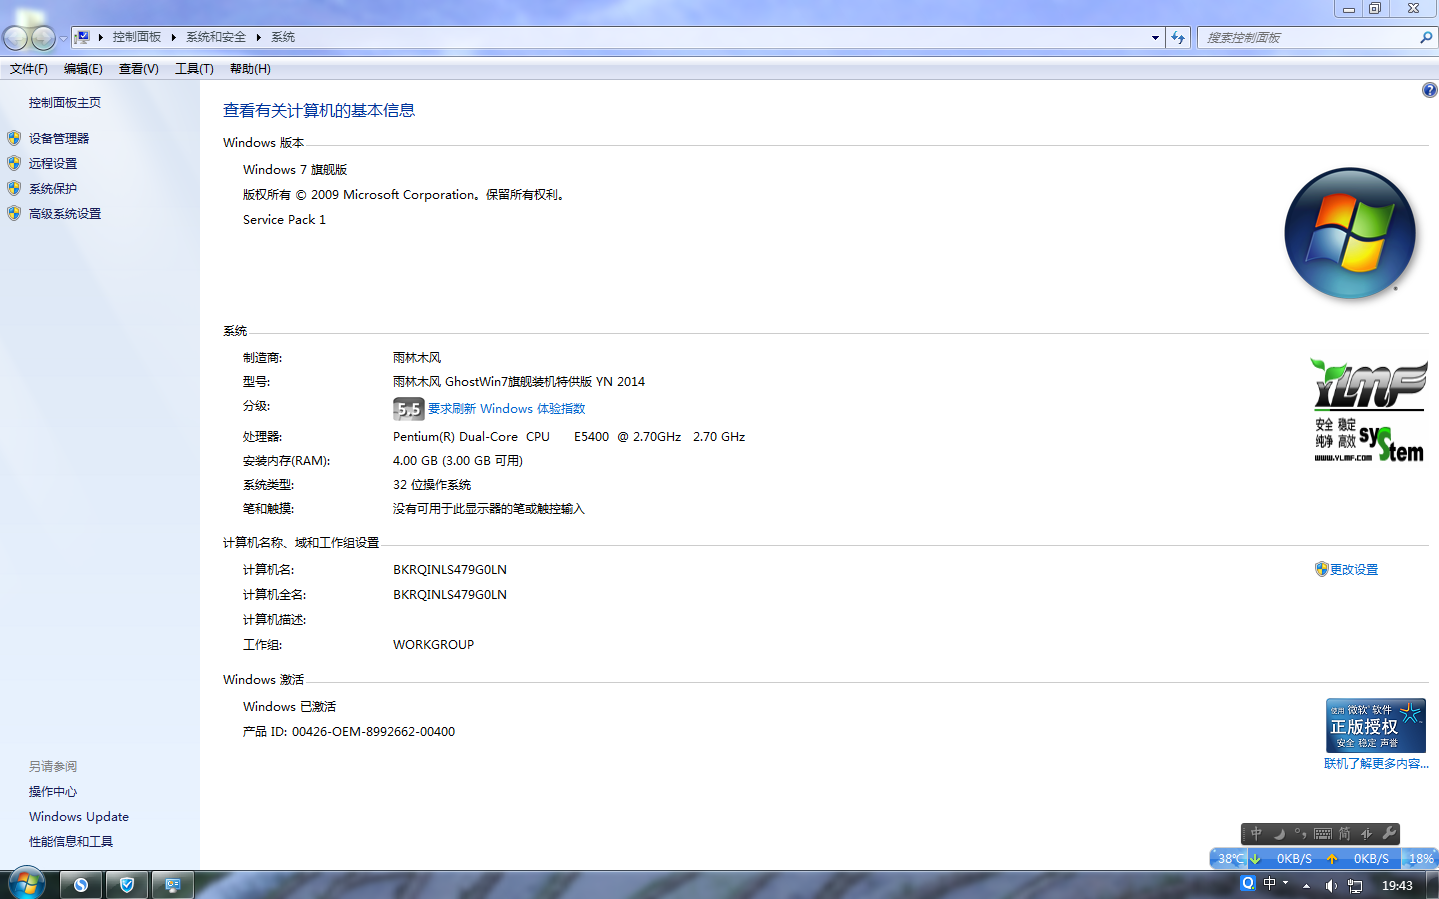Open the 工具(T) menu

click(x=195, y=69)
